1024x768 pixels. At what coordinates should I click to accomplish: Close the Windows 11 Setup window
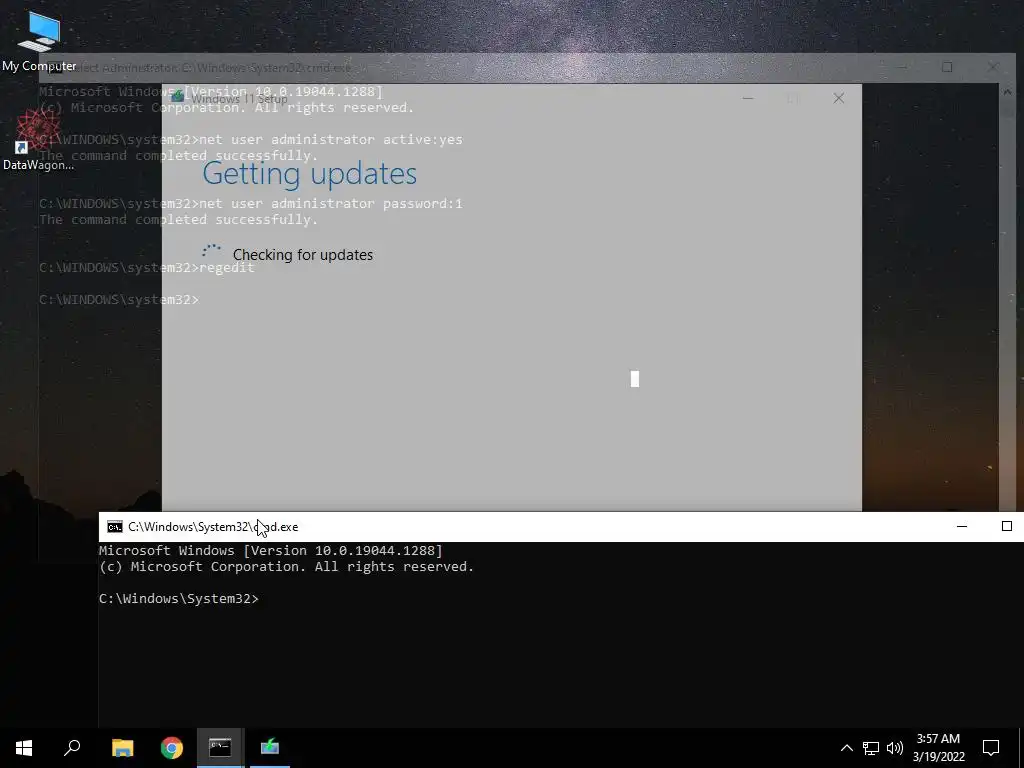pos(839,99)
